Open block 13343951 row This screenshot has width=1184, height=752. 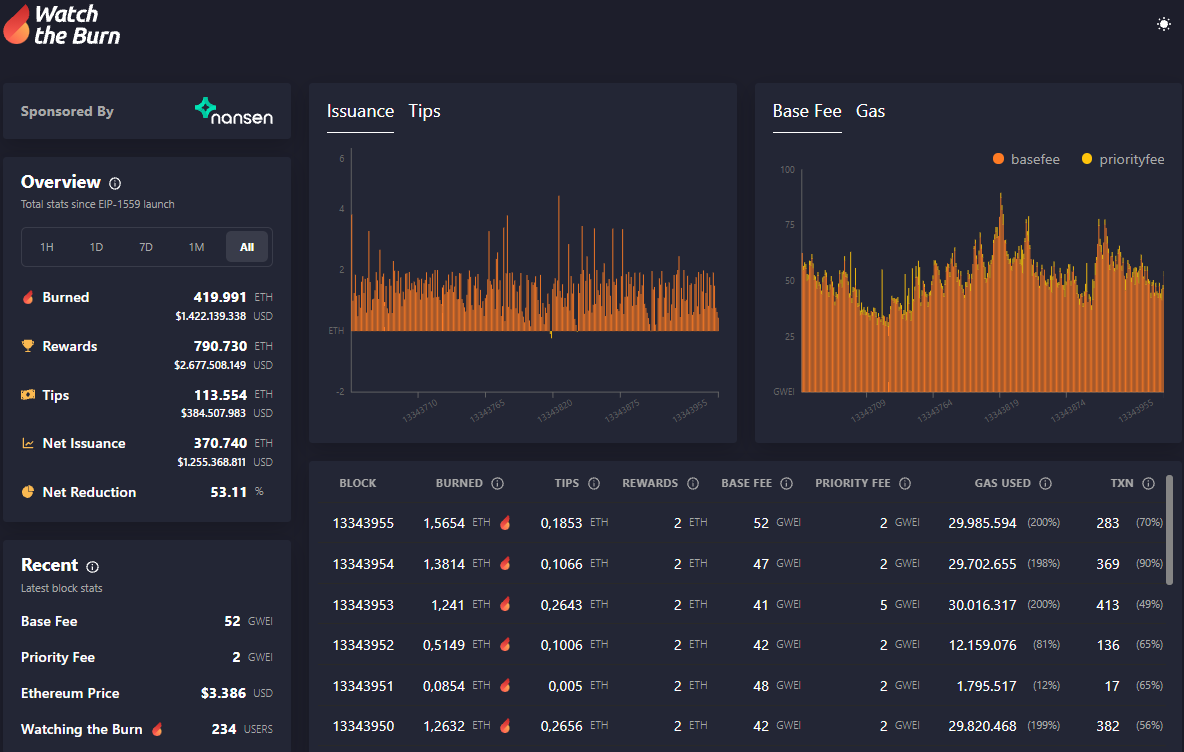[744, 686]
